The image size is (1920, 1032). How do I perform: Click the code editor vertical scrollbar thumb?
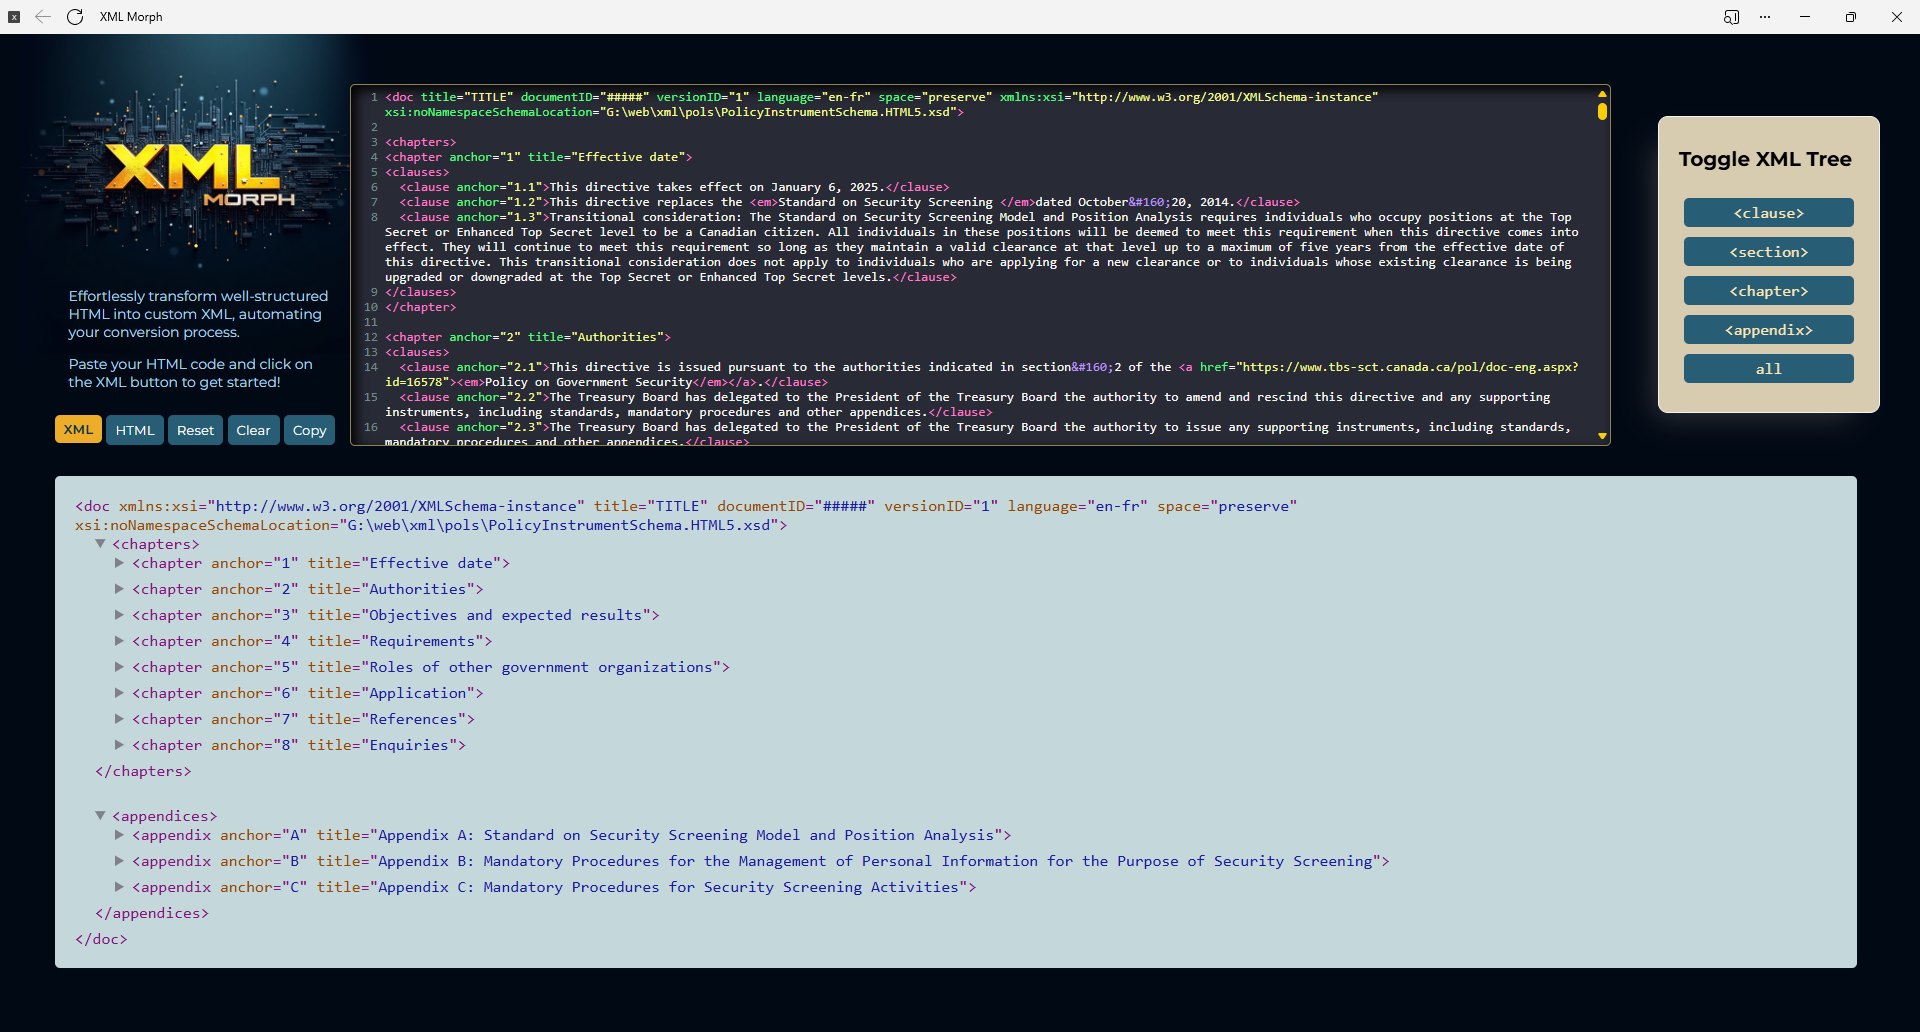point(1602,112)
